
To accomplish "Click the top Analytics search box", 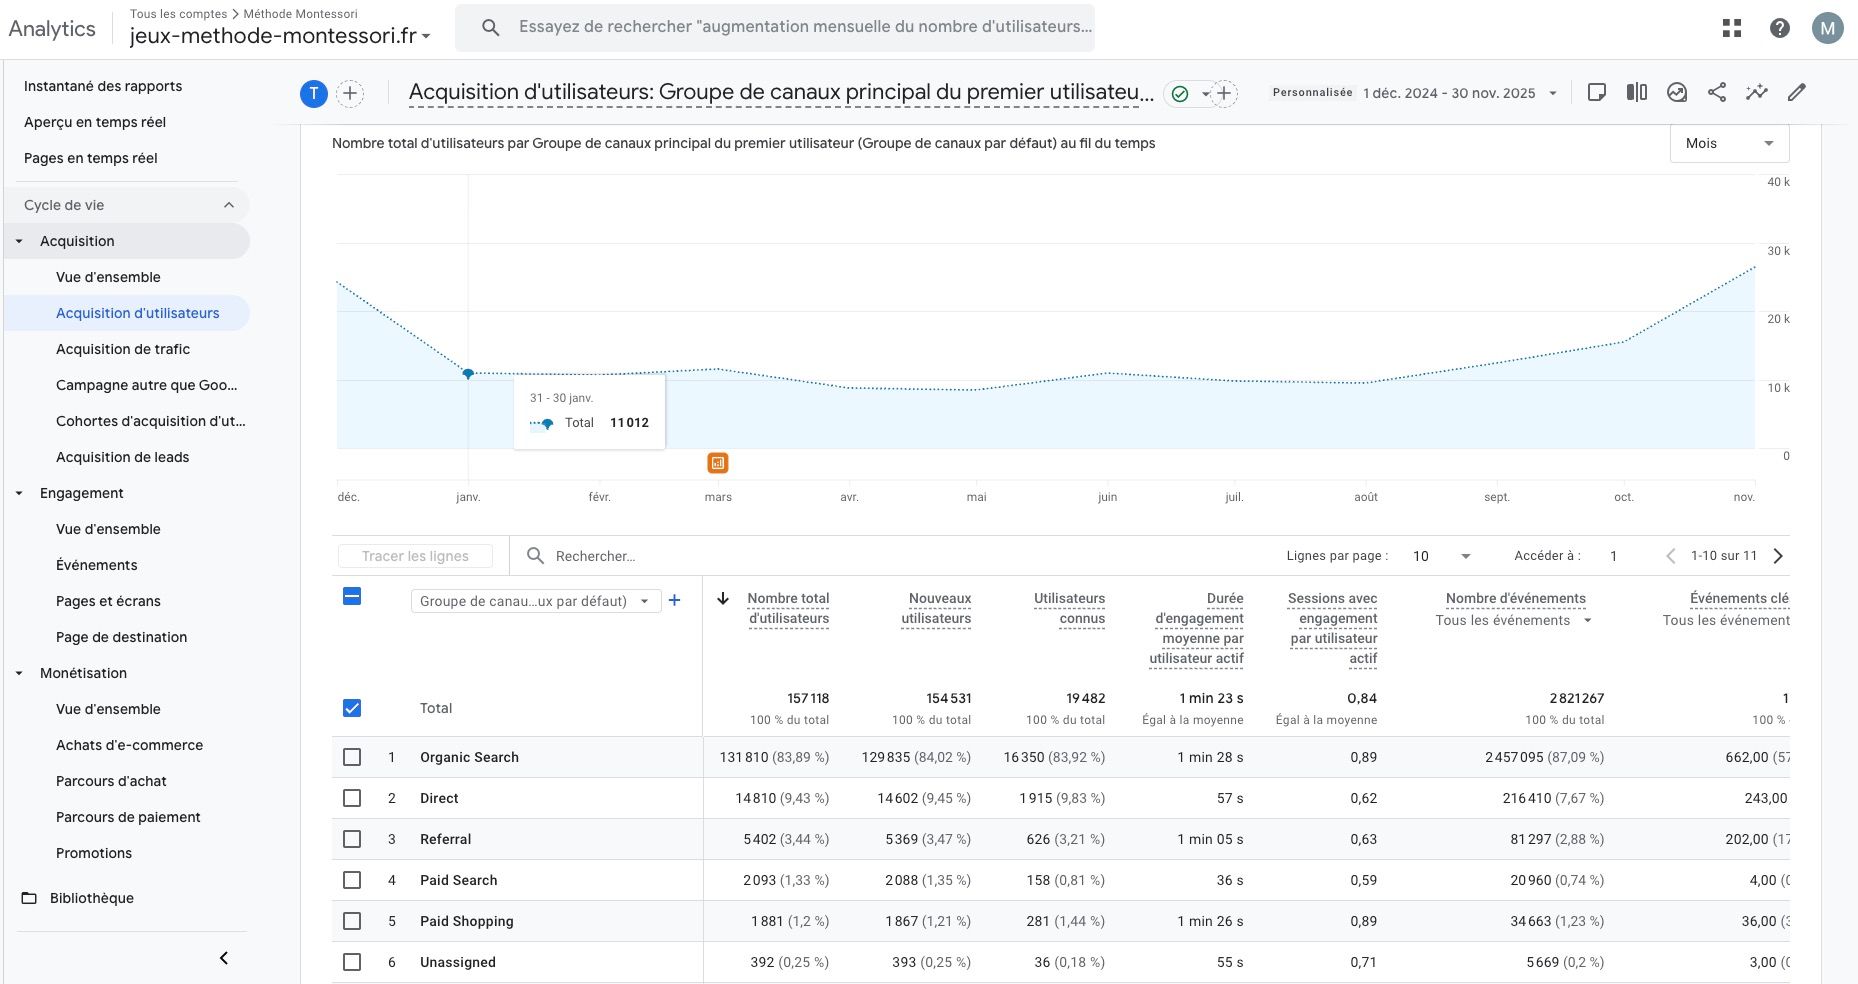I will (775, 27).
